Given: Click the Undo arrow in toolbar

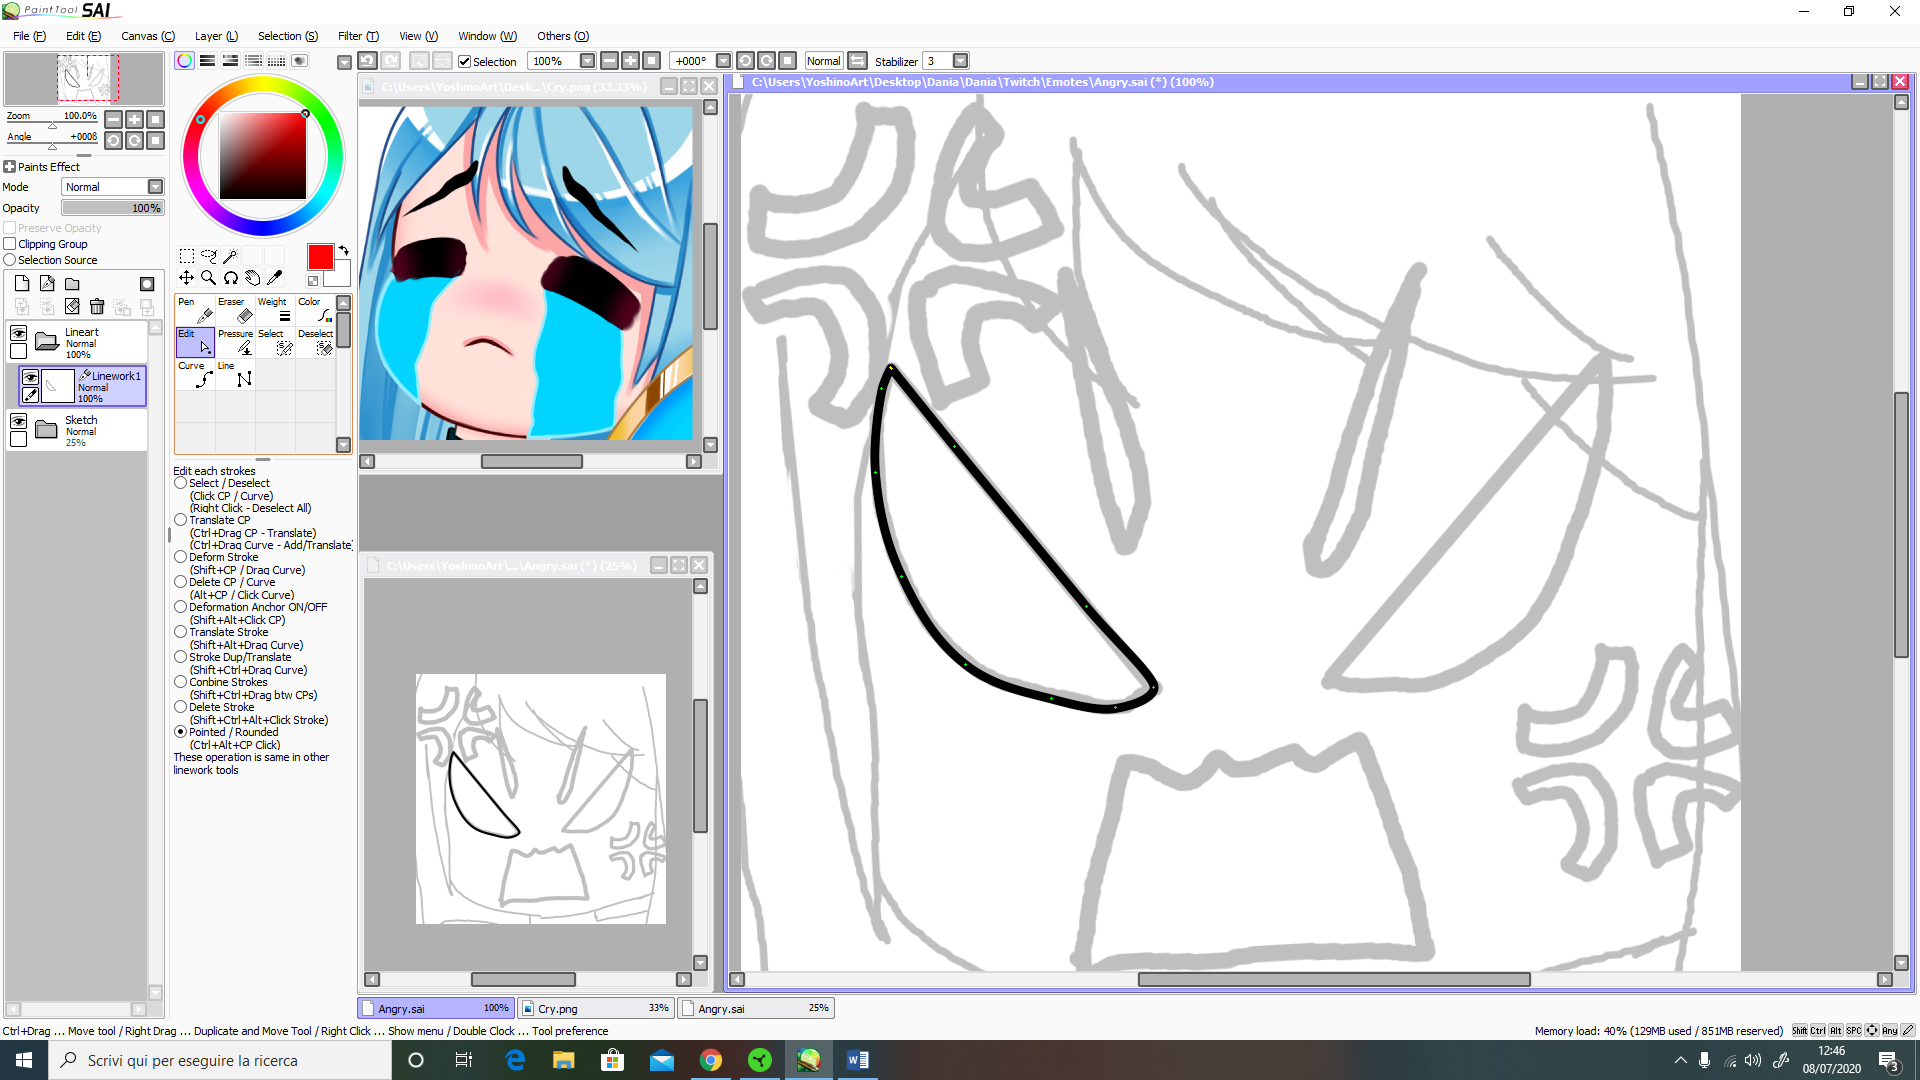Looking at the screenshot, I should [367, 61].
